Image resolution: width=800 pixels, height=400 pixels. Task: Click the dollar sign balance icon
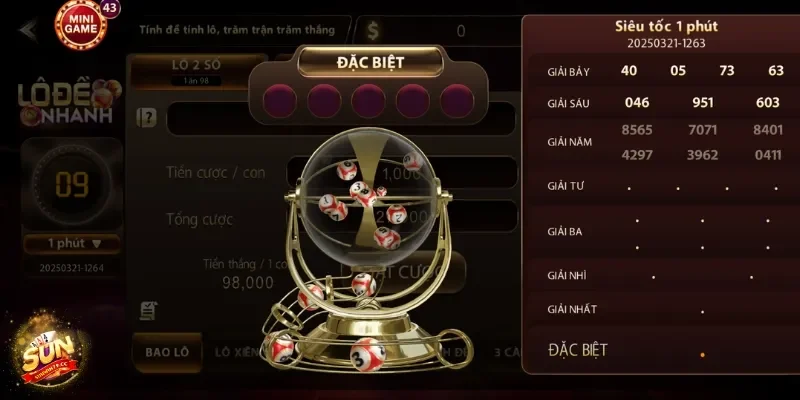point(373,31)
